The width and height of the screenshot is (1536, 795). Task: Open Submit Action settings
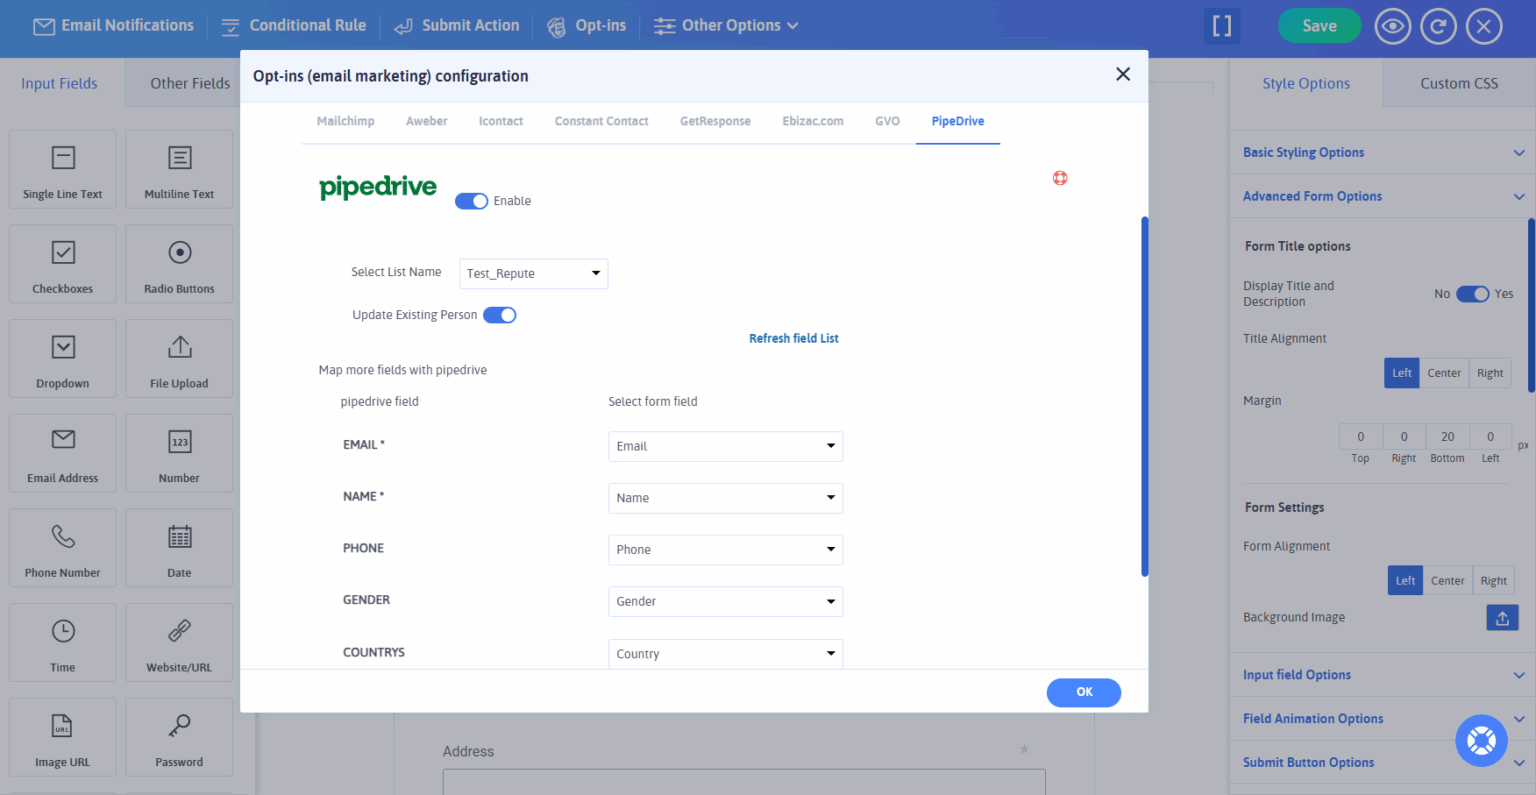coord(456,26)
